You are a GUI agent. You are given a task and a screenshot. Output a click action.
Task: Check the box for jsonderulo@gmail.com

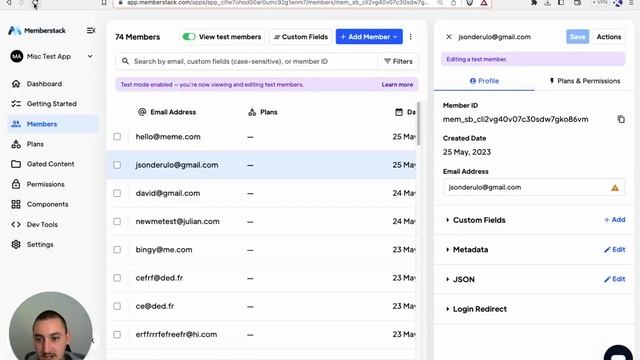[x=117, y=165]
